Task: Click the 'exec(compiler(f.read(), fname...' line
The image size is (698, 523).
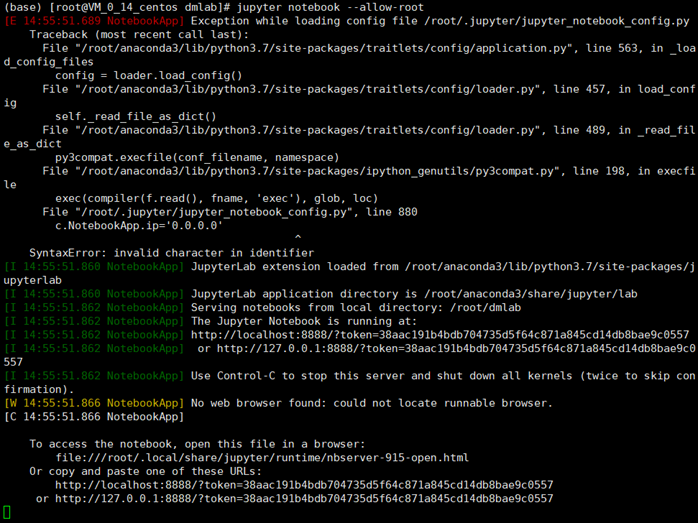Action: click(216, 199)
